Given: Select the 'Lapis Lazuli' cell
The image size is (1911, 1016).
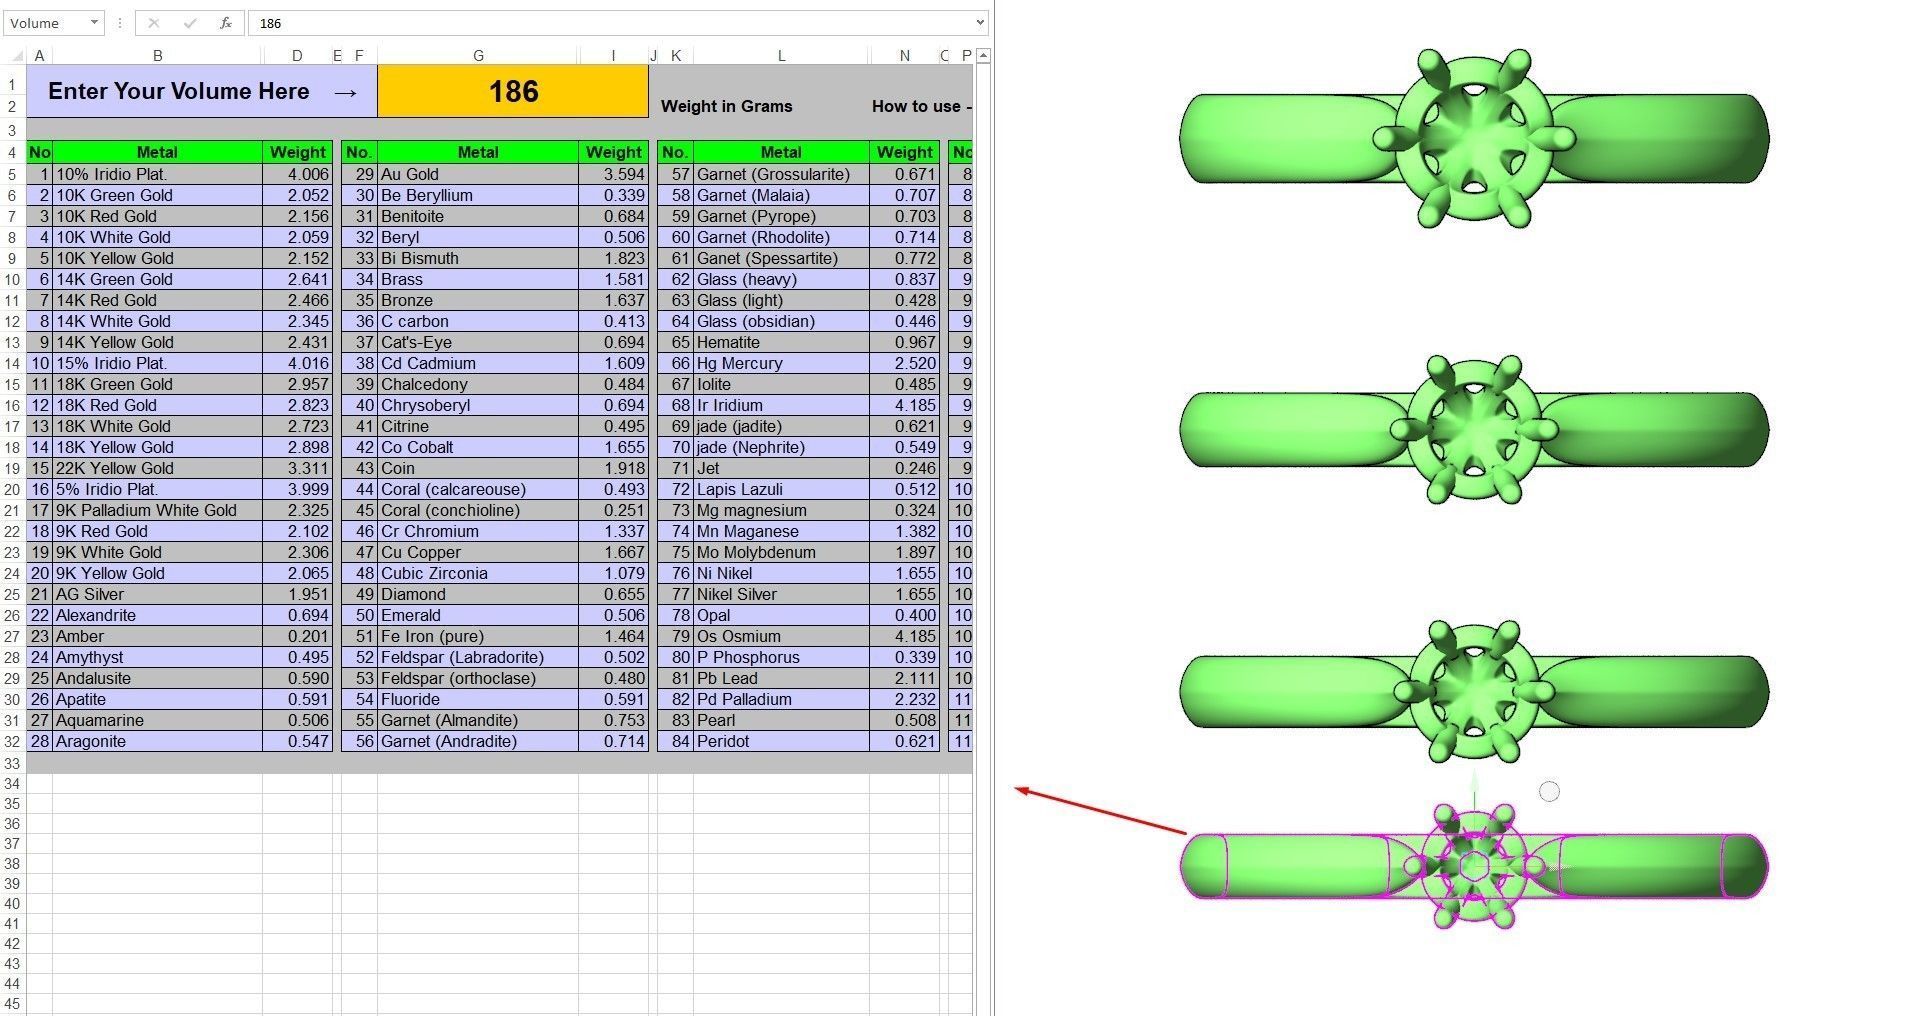Looking at the screenshot, I should [781, 489].
